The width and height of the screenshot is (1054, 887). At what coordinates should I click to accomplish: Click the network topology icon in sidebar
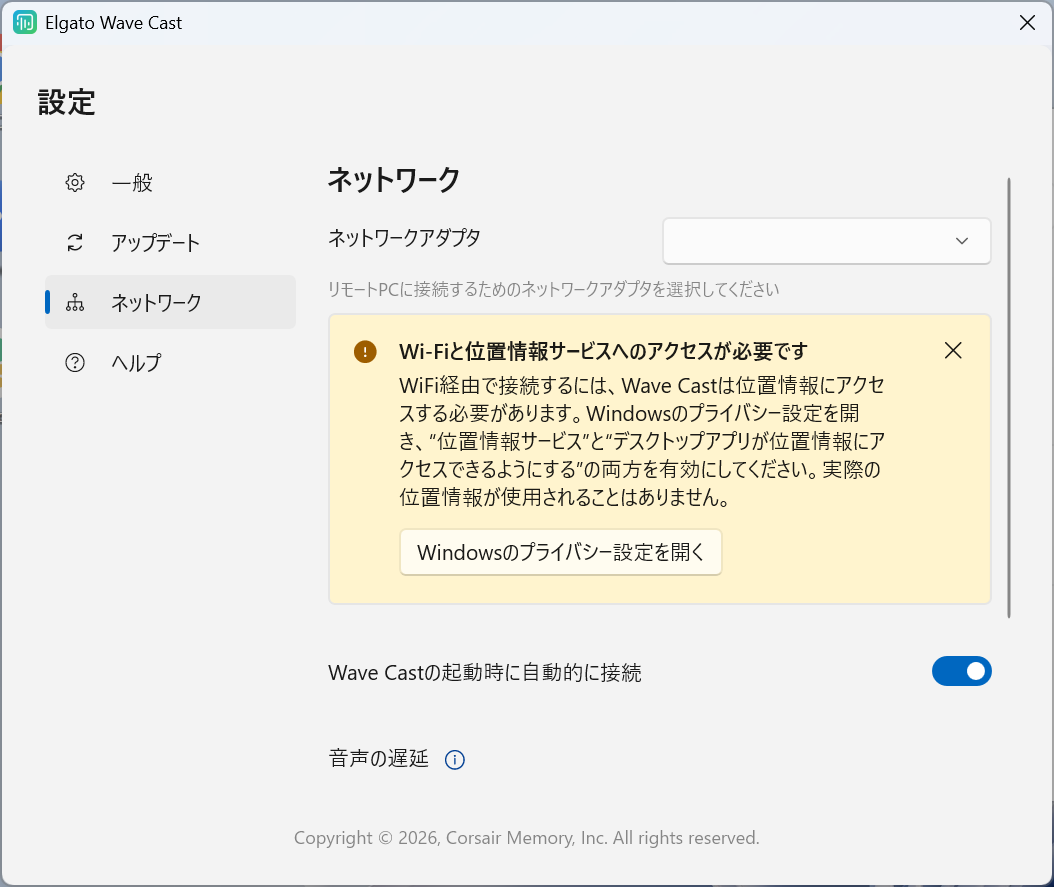click(75, 302)
